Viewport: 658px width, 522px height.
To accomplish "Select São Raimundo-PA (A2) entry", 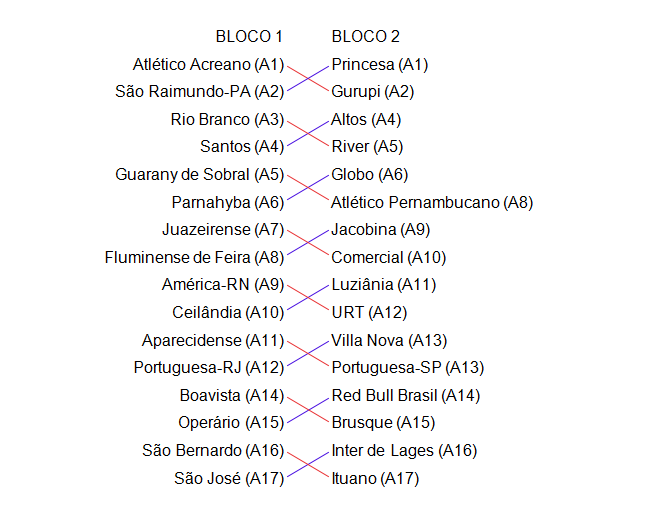I will click(x=200, y=92).
